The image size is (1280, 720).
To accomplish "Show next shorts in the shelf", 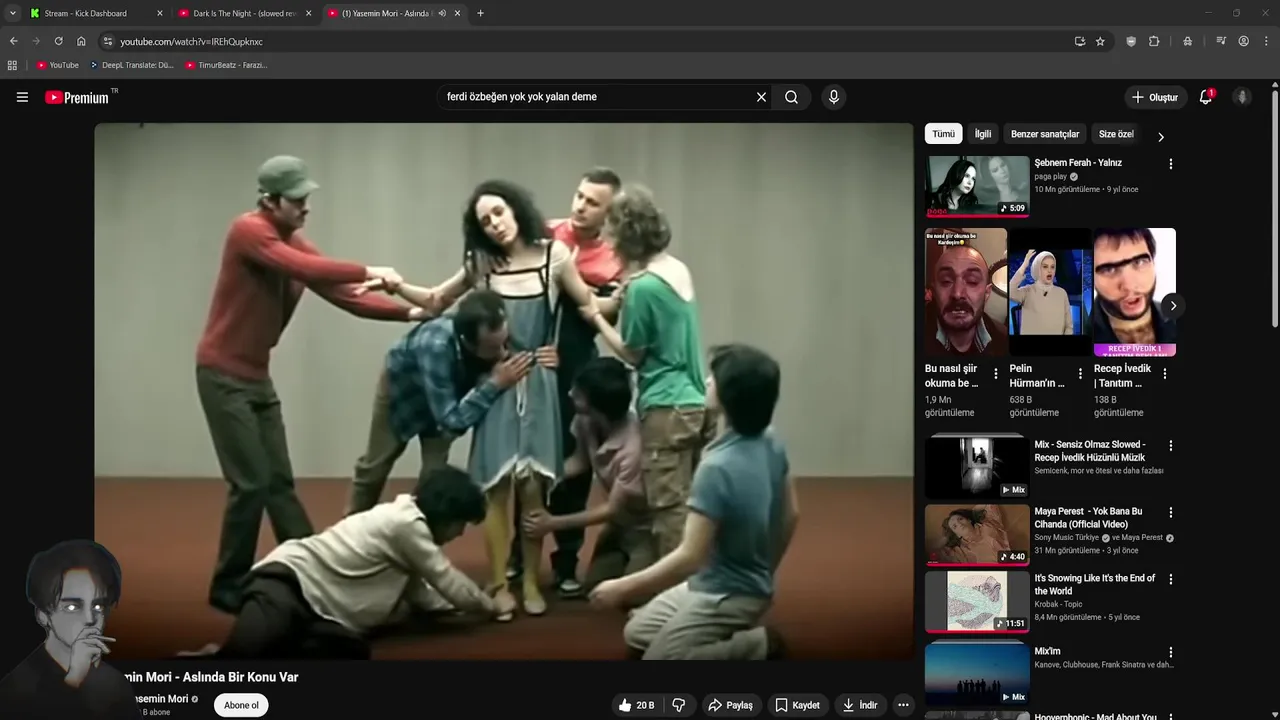I will [1173, 305].
